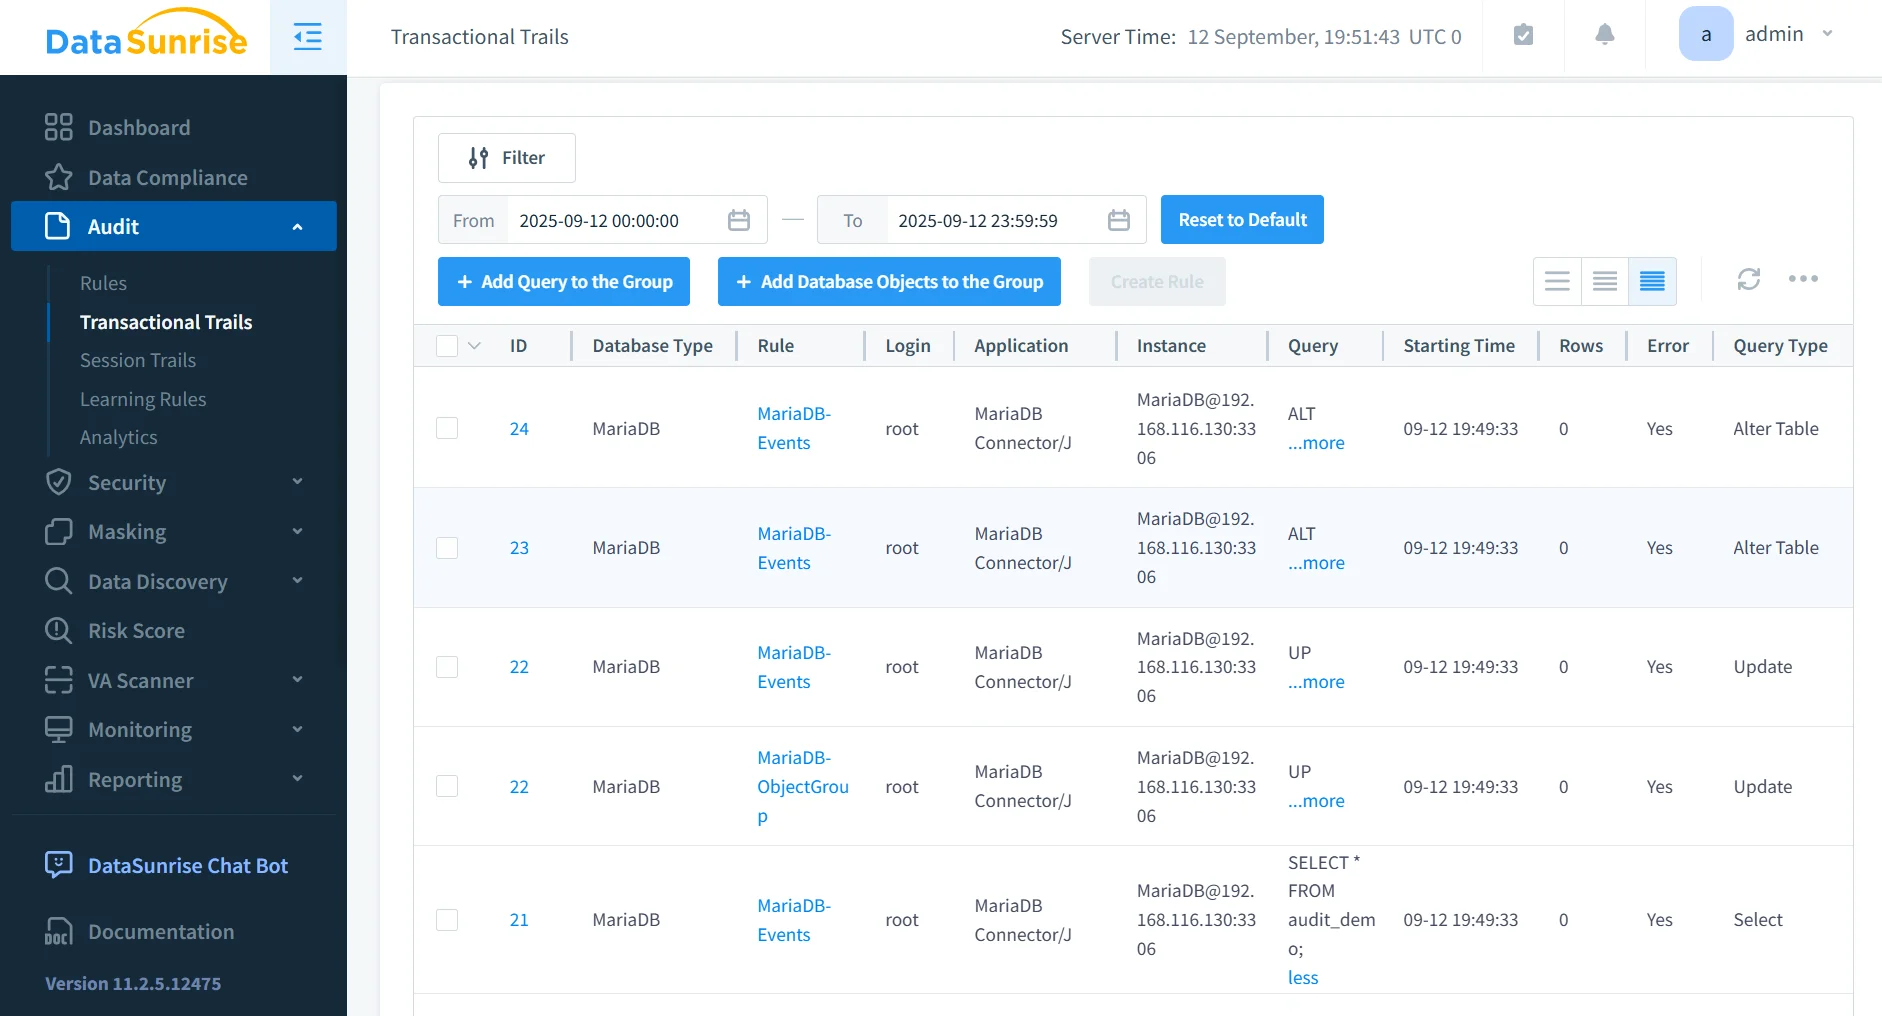Click Add Query to the Group
1882x1016 pixels.
(x=564, y=282)
